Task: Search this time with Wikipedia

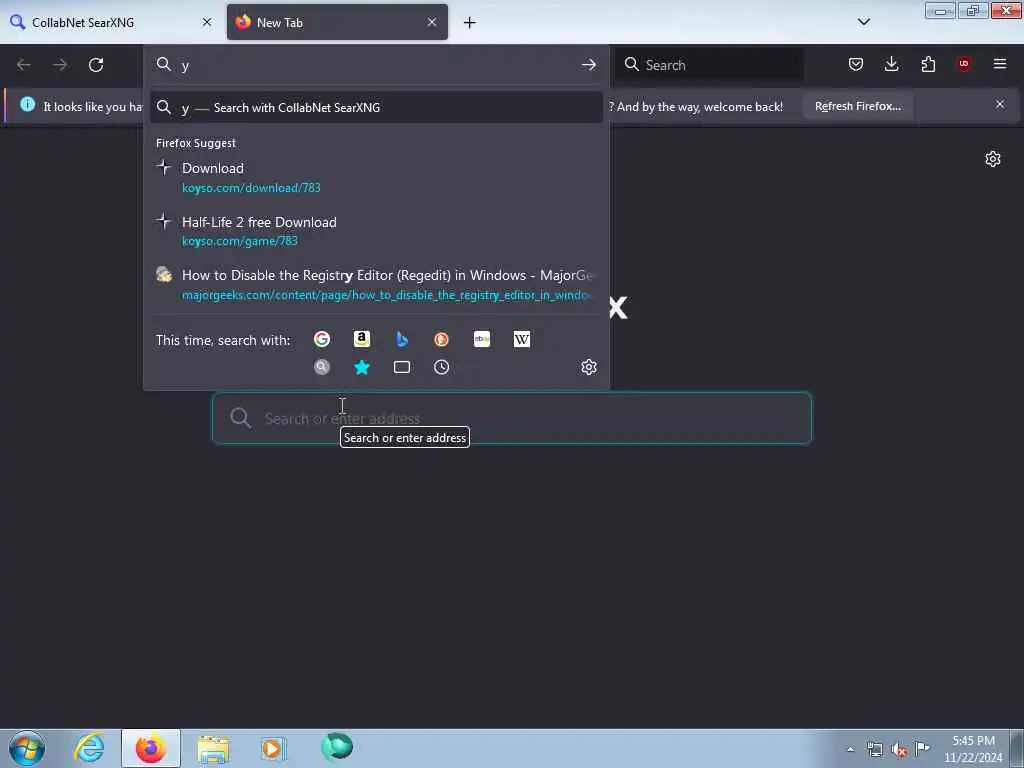Action: pos(522,339)
